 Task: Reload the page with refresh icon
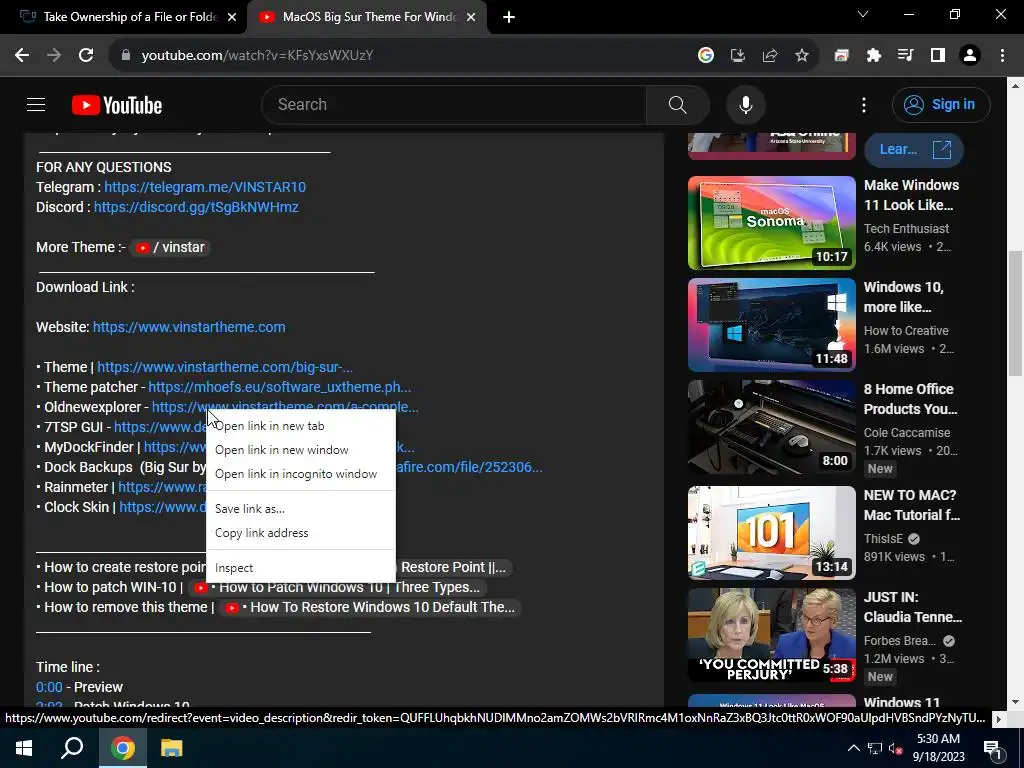(x=86, y=56)
